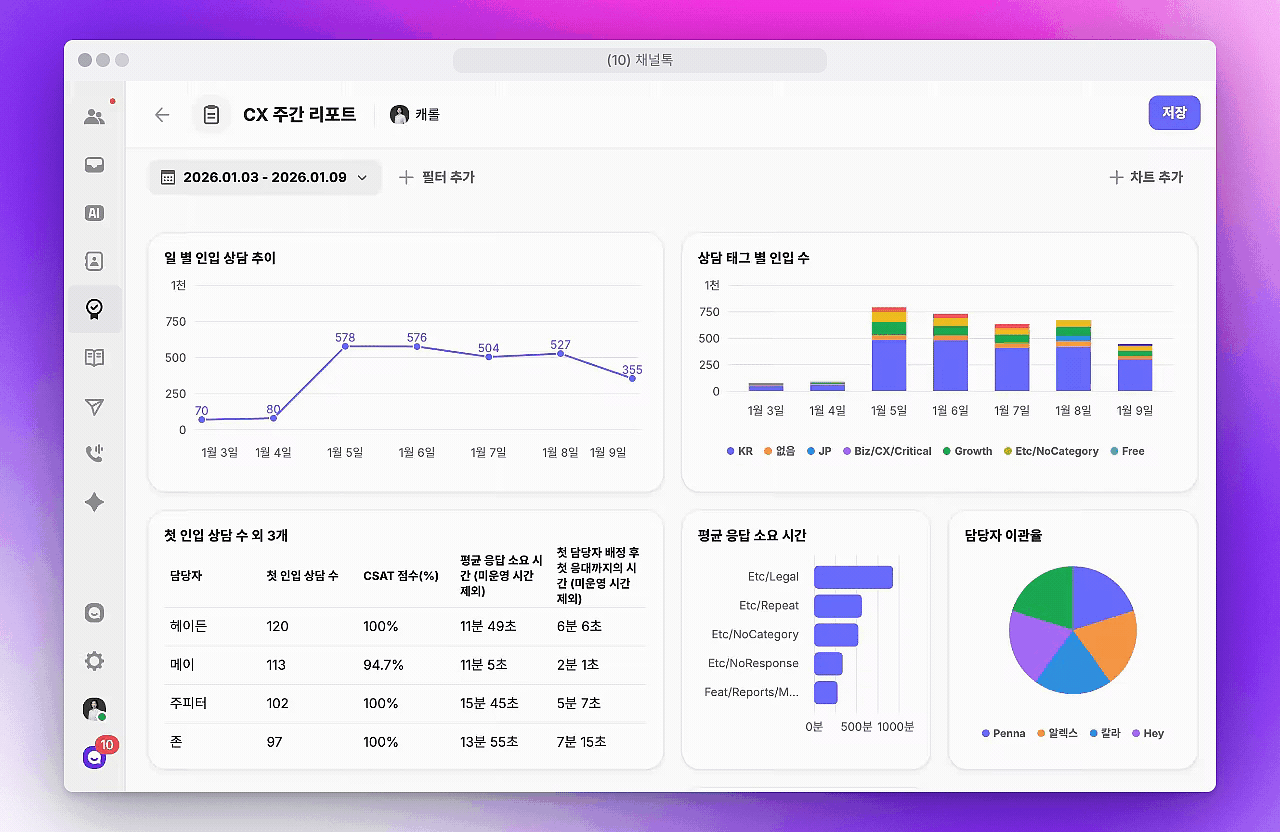This screenshot has width=1280, height=832.
Task: Open the paper plane marketing icon
Action: click(x=95, y=407)
